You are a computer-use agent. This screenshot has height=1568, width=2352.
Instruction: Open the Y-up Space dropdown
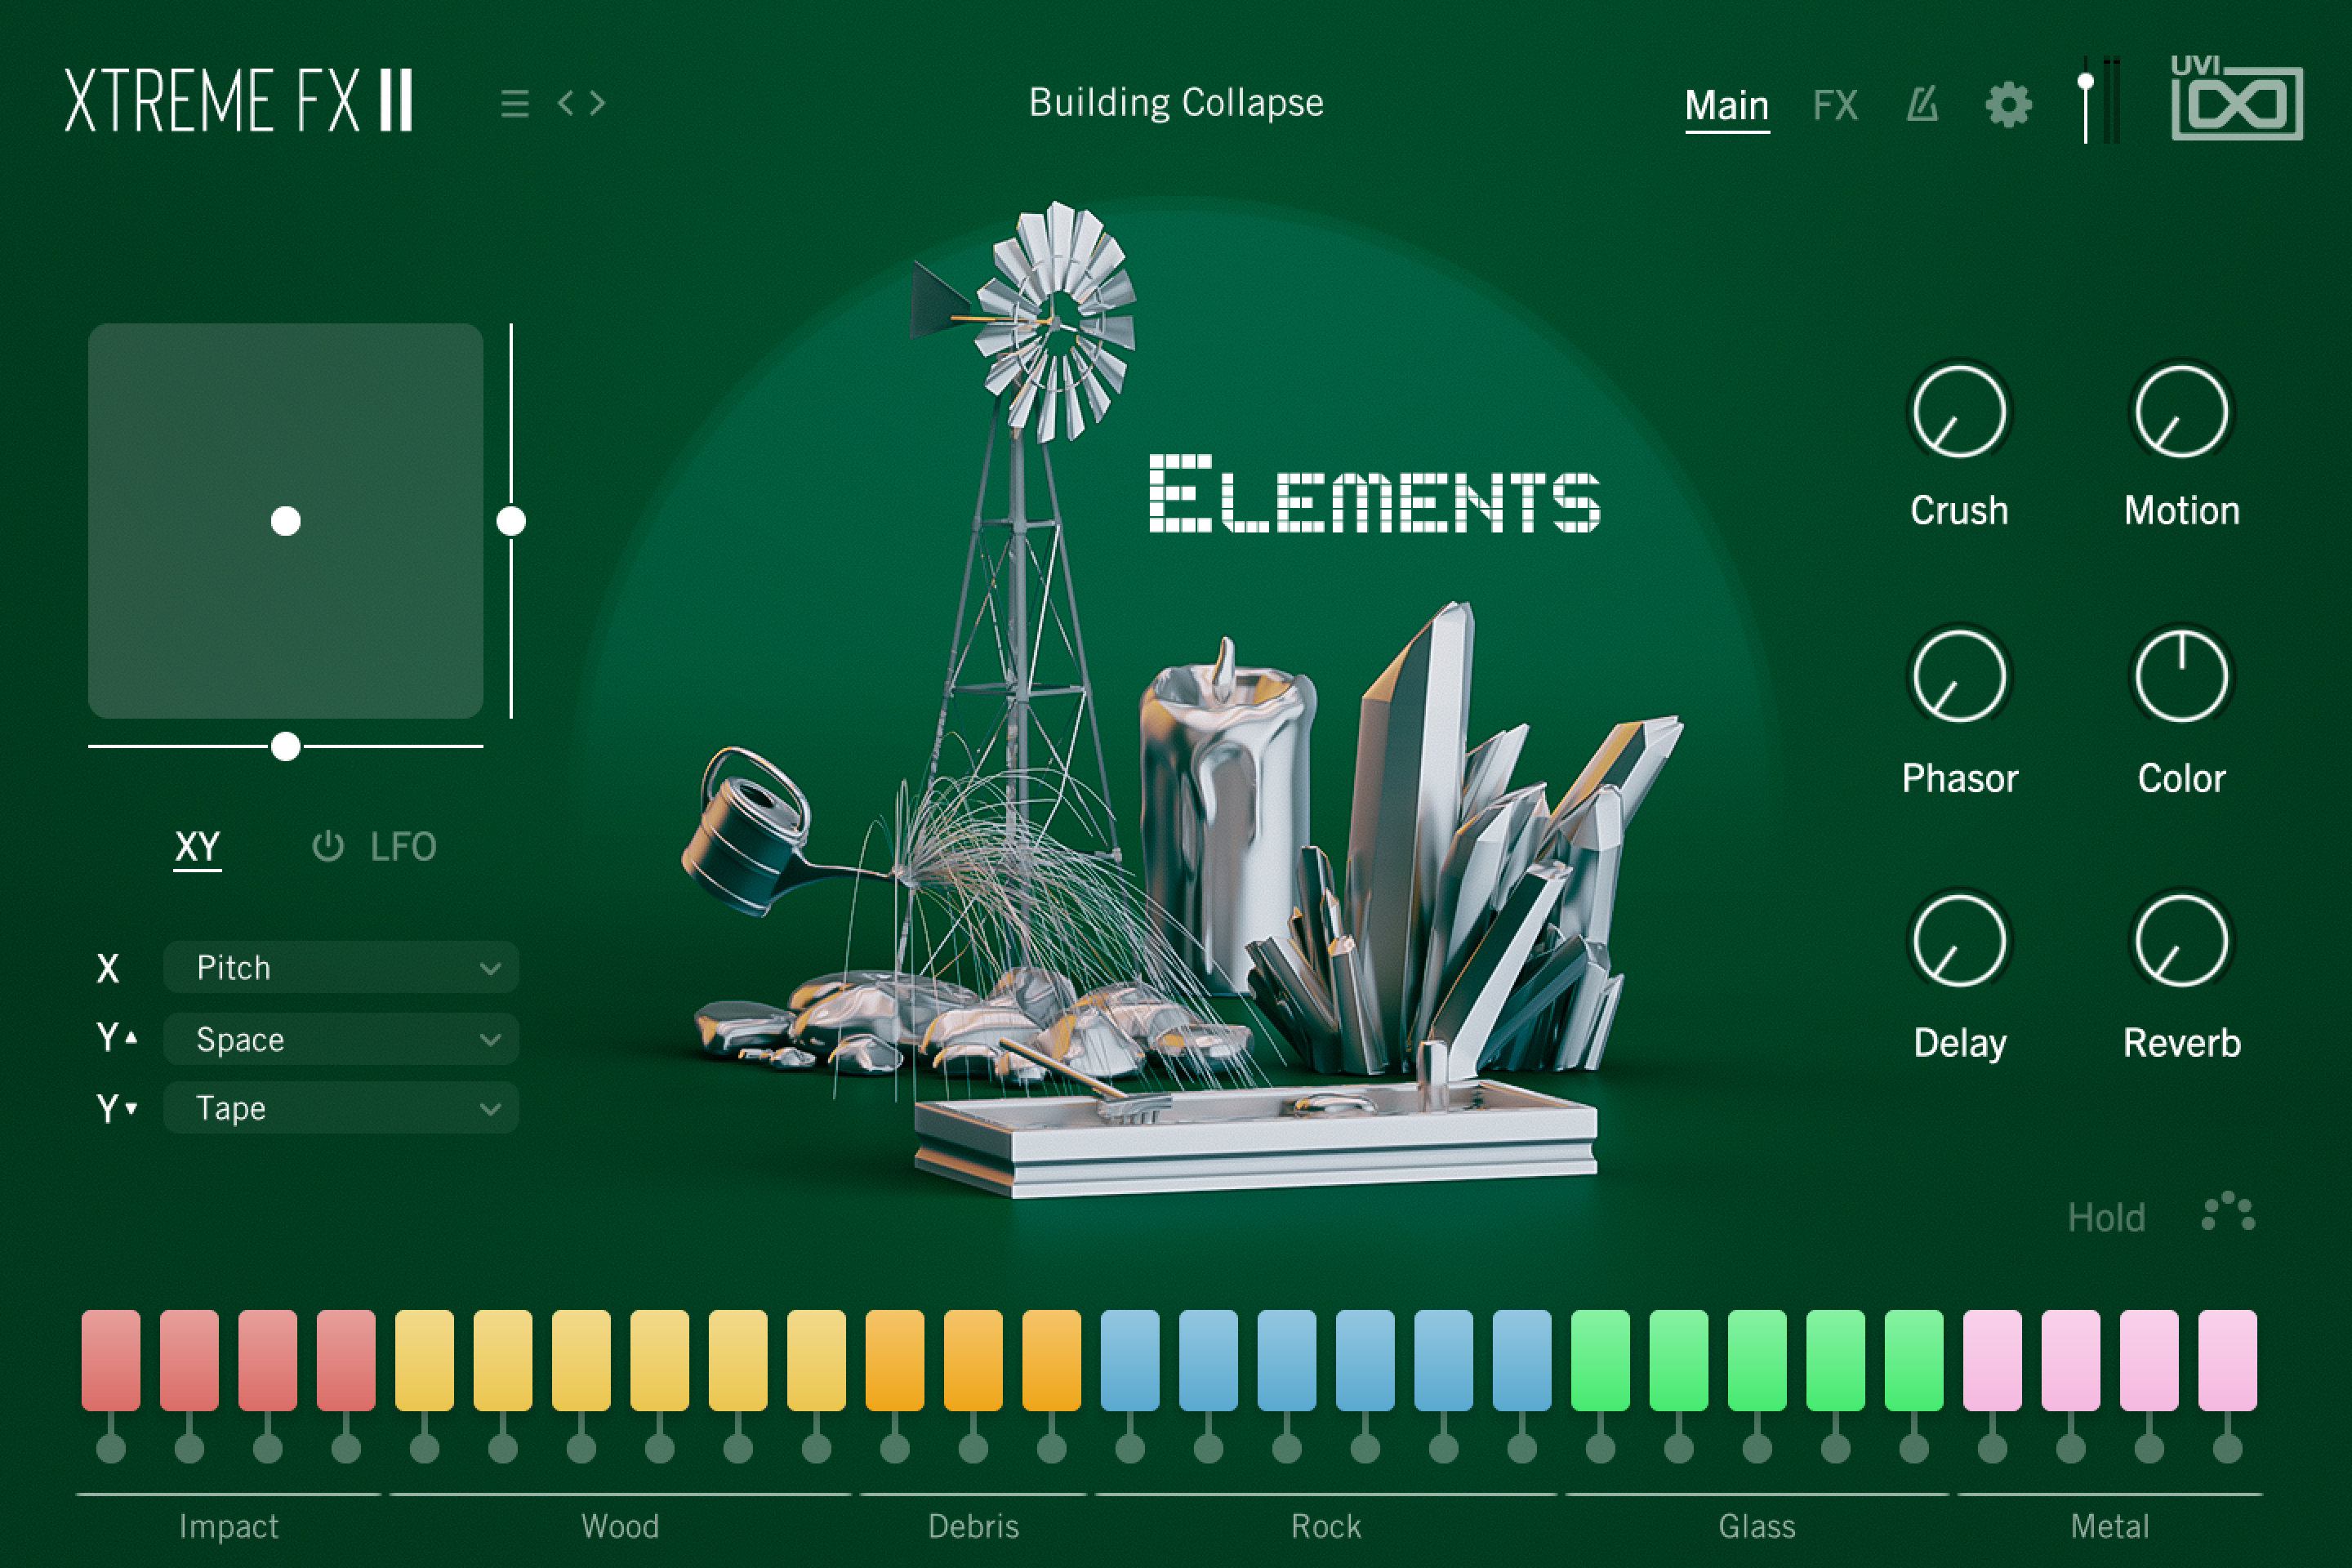pyautogui.click(x=341, y=1039)
